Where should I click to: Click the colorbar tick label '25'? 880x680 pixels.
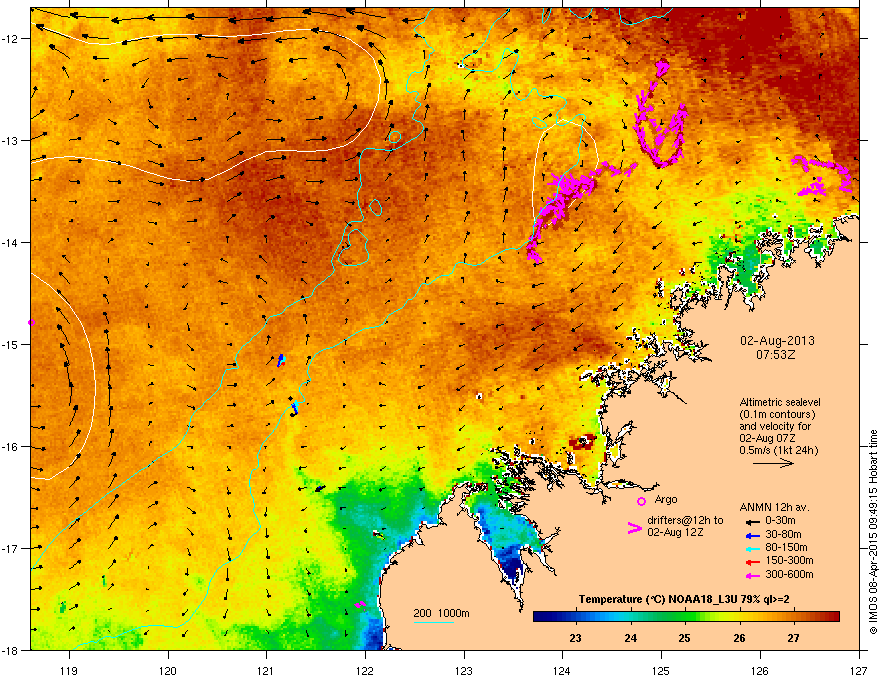pyautogui.click(x=684, y=638)
